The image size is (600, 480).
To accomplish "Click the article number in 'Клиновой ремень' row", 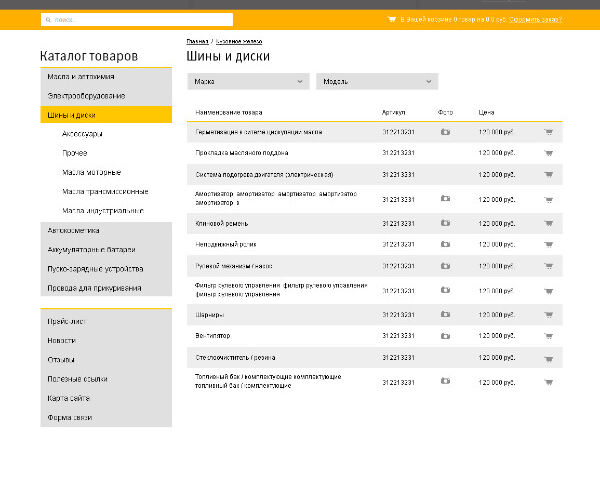I will [398, 224].
